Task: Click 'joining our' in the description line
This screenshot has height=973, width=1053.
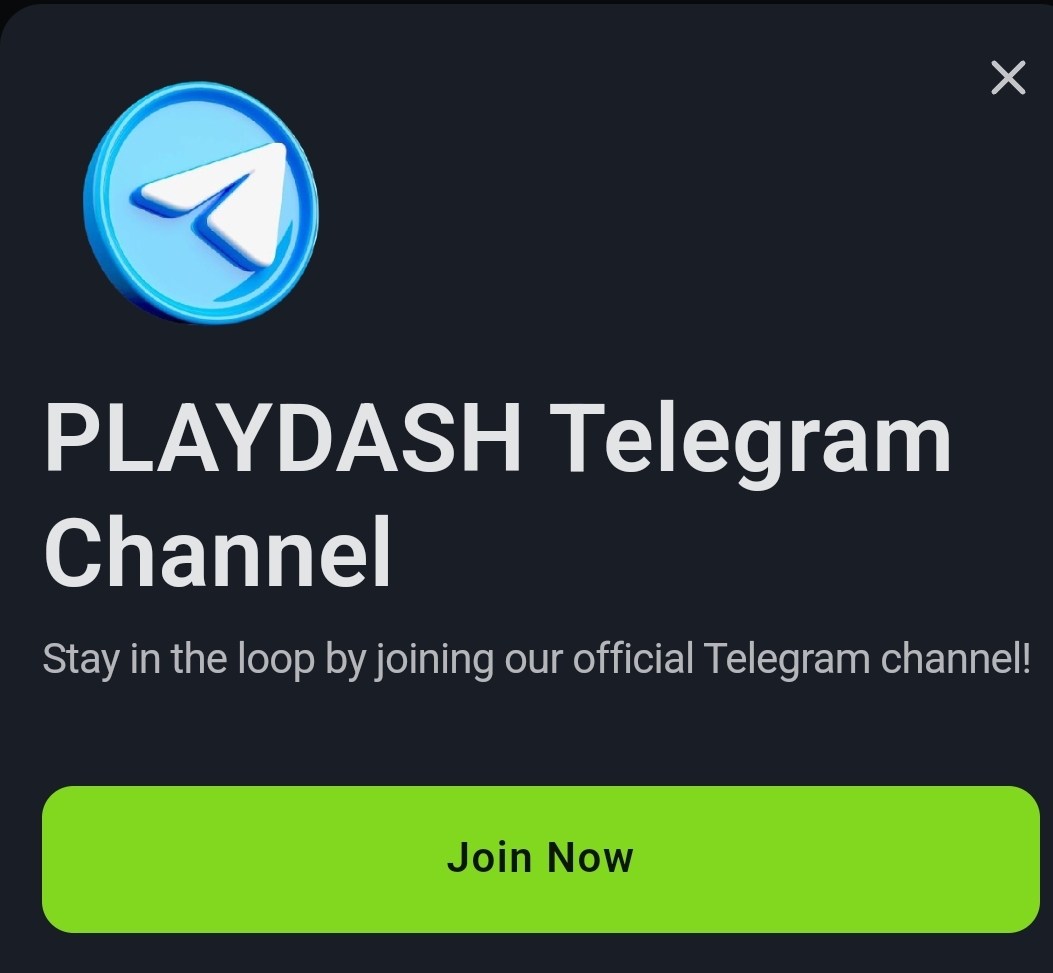Action: click(x=468, y=659)
